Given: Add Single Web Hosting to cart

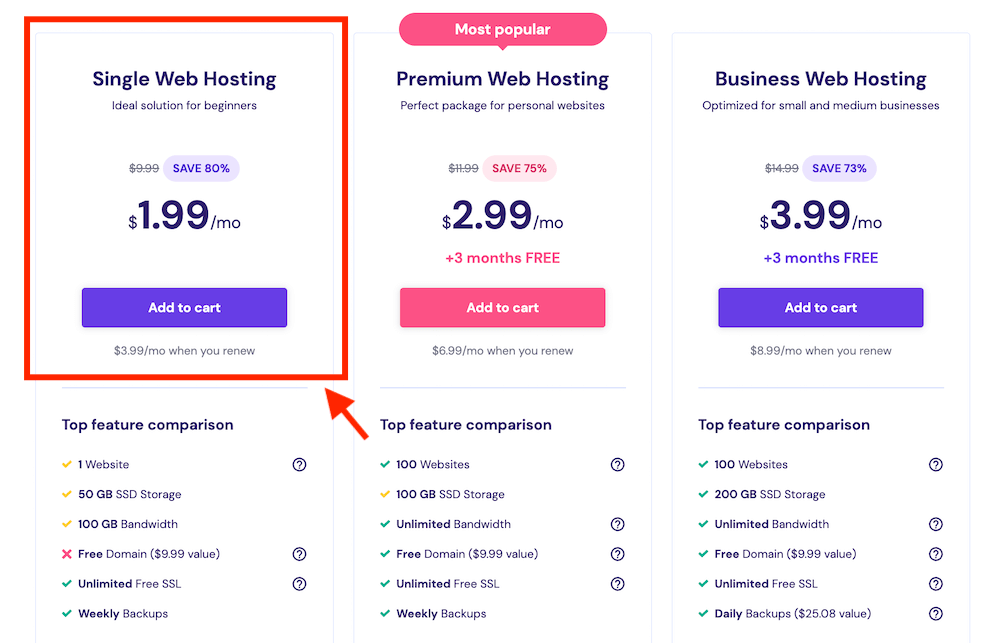Looking at the screenshot, I should click(184, 308).
